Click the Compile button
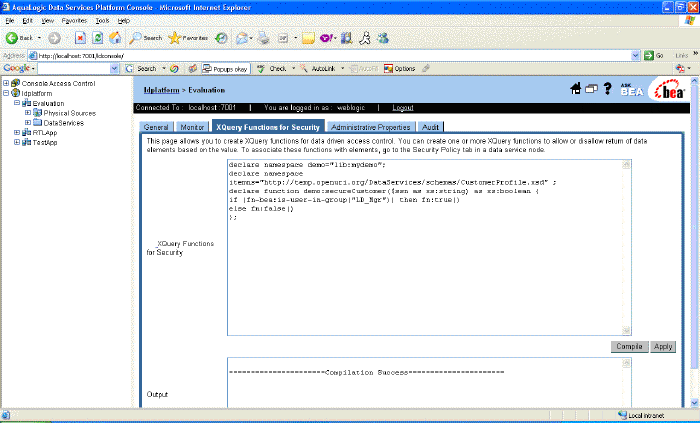This screenshot has height=423, width=700. pos(629,346)
